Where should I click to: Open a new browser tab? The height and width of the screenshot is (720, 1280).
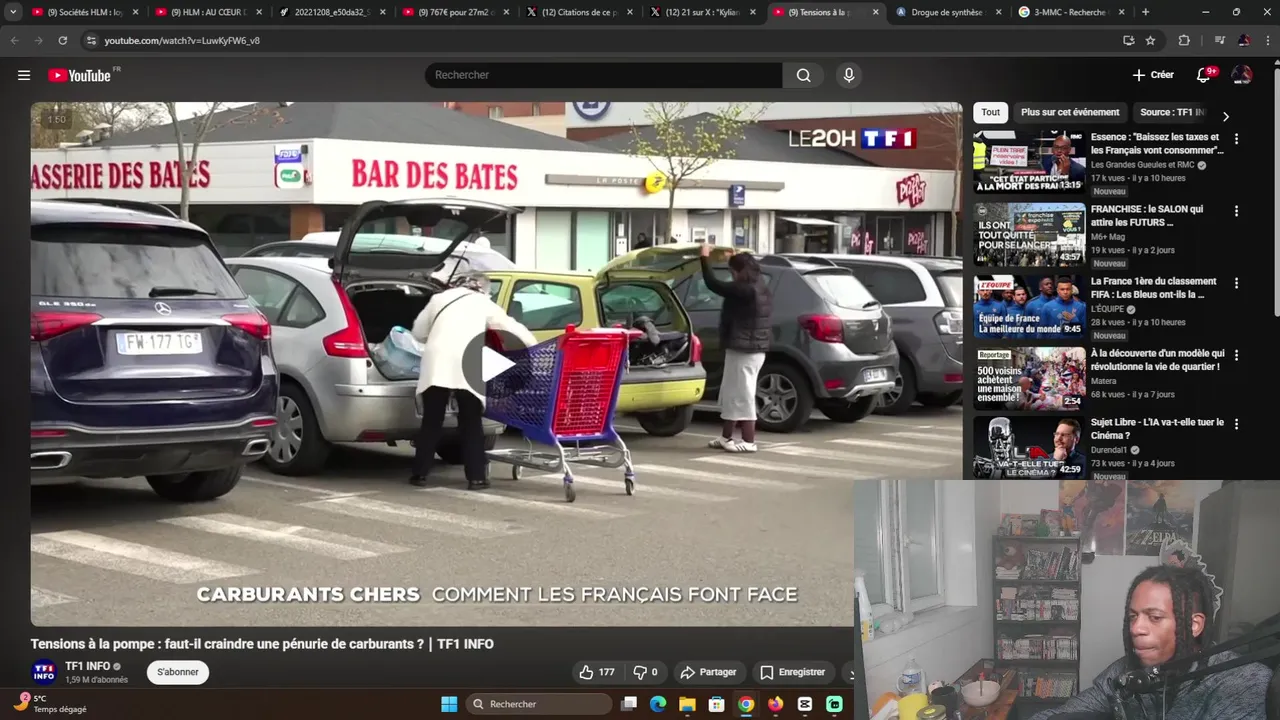tap(1145, 12)
